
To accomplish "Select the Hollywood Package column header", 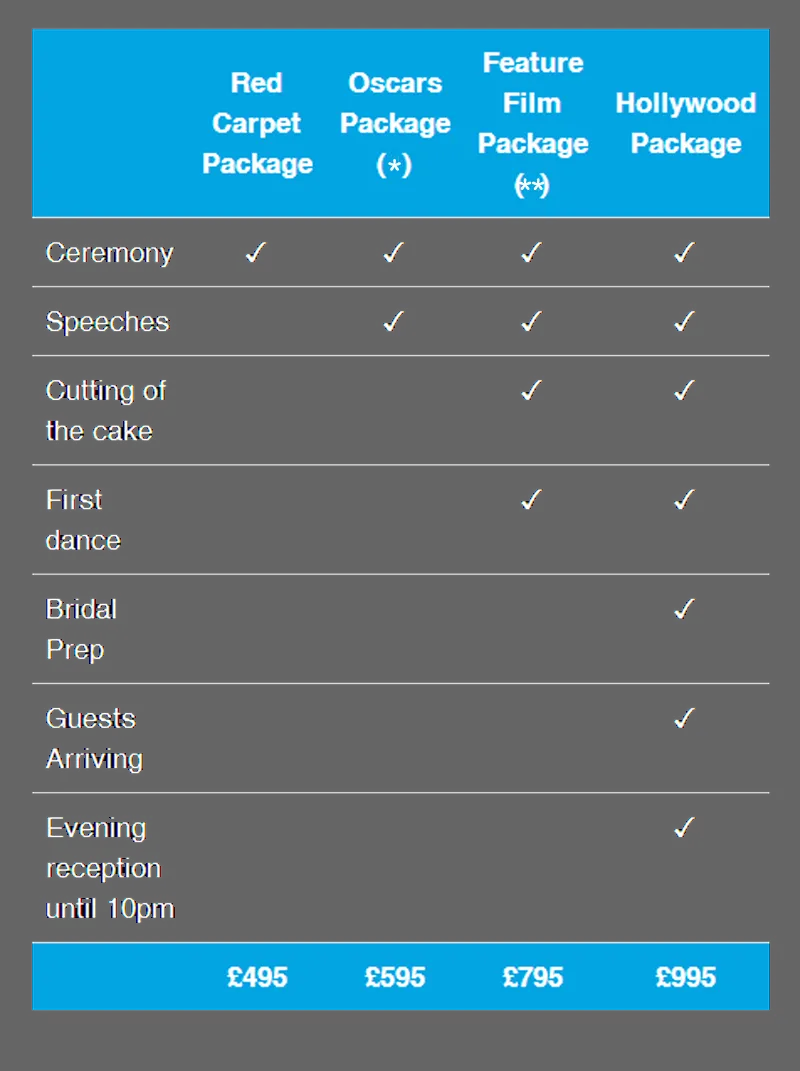I will tap(686, 124).
